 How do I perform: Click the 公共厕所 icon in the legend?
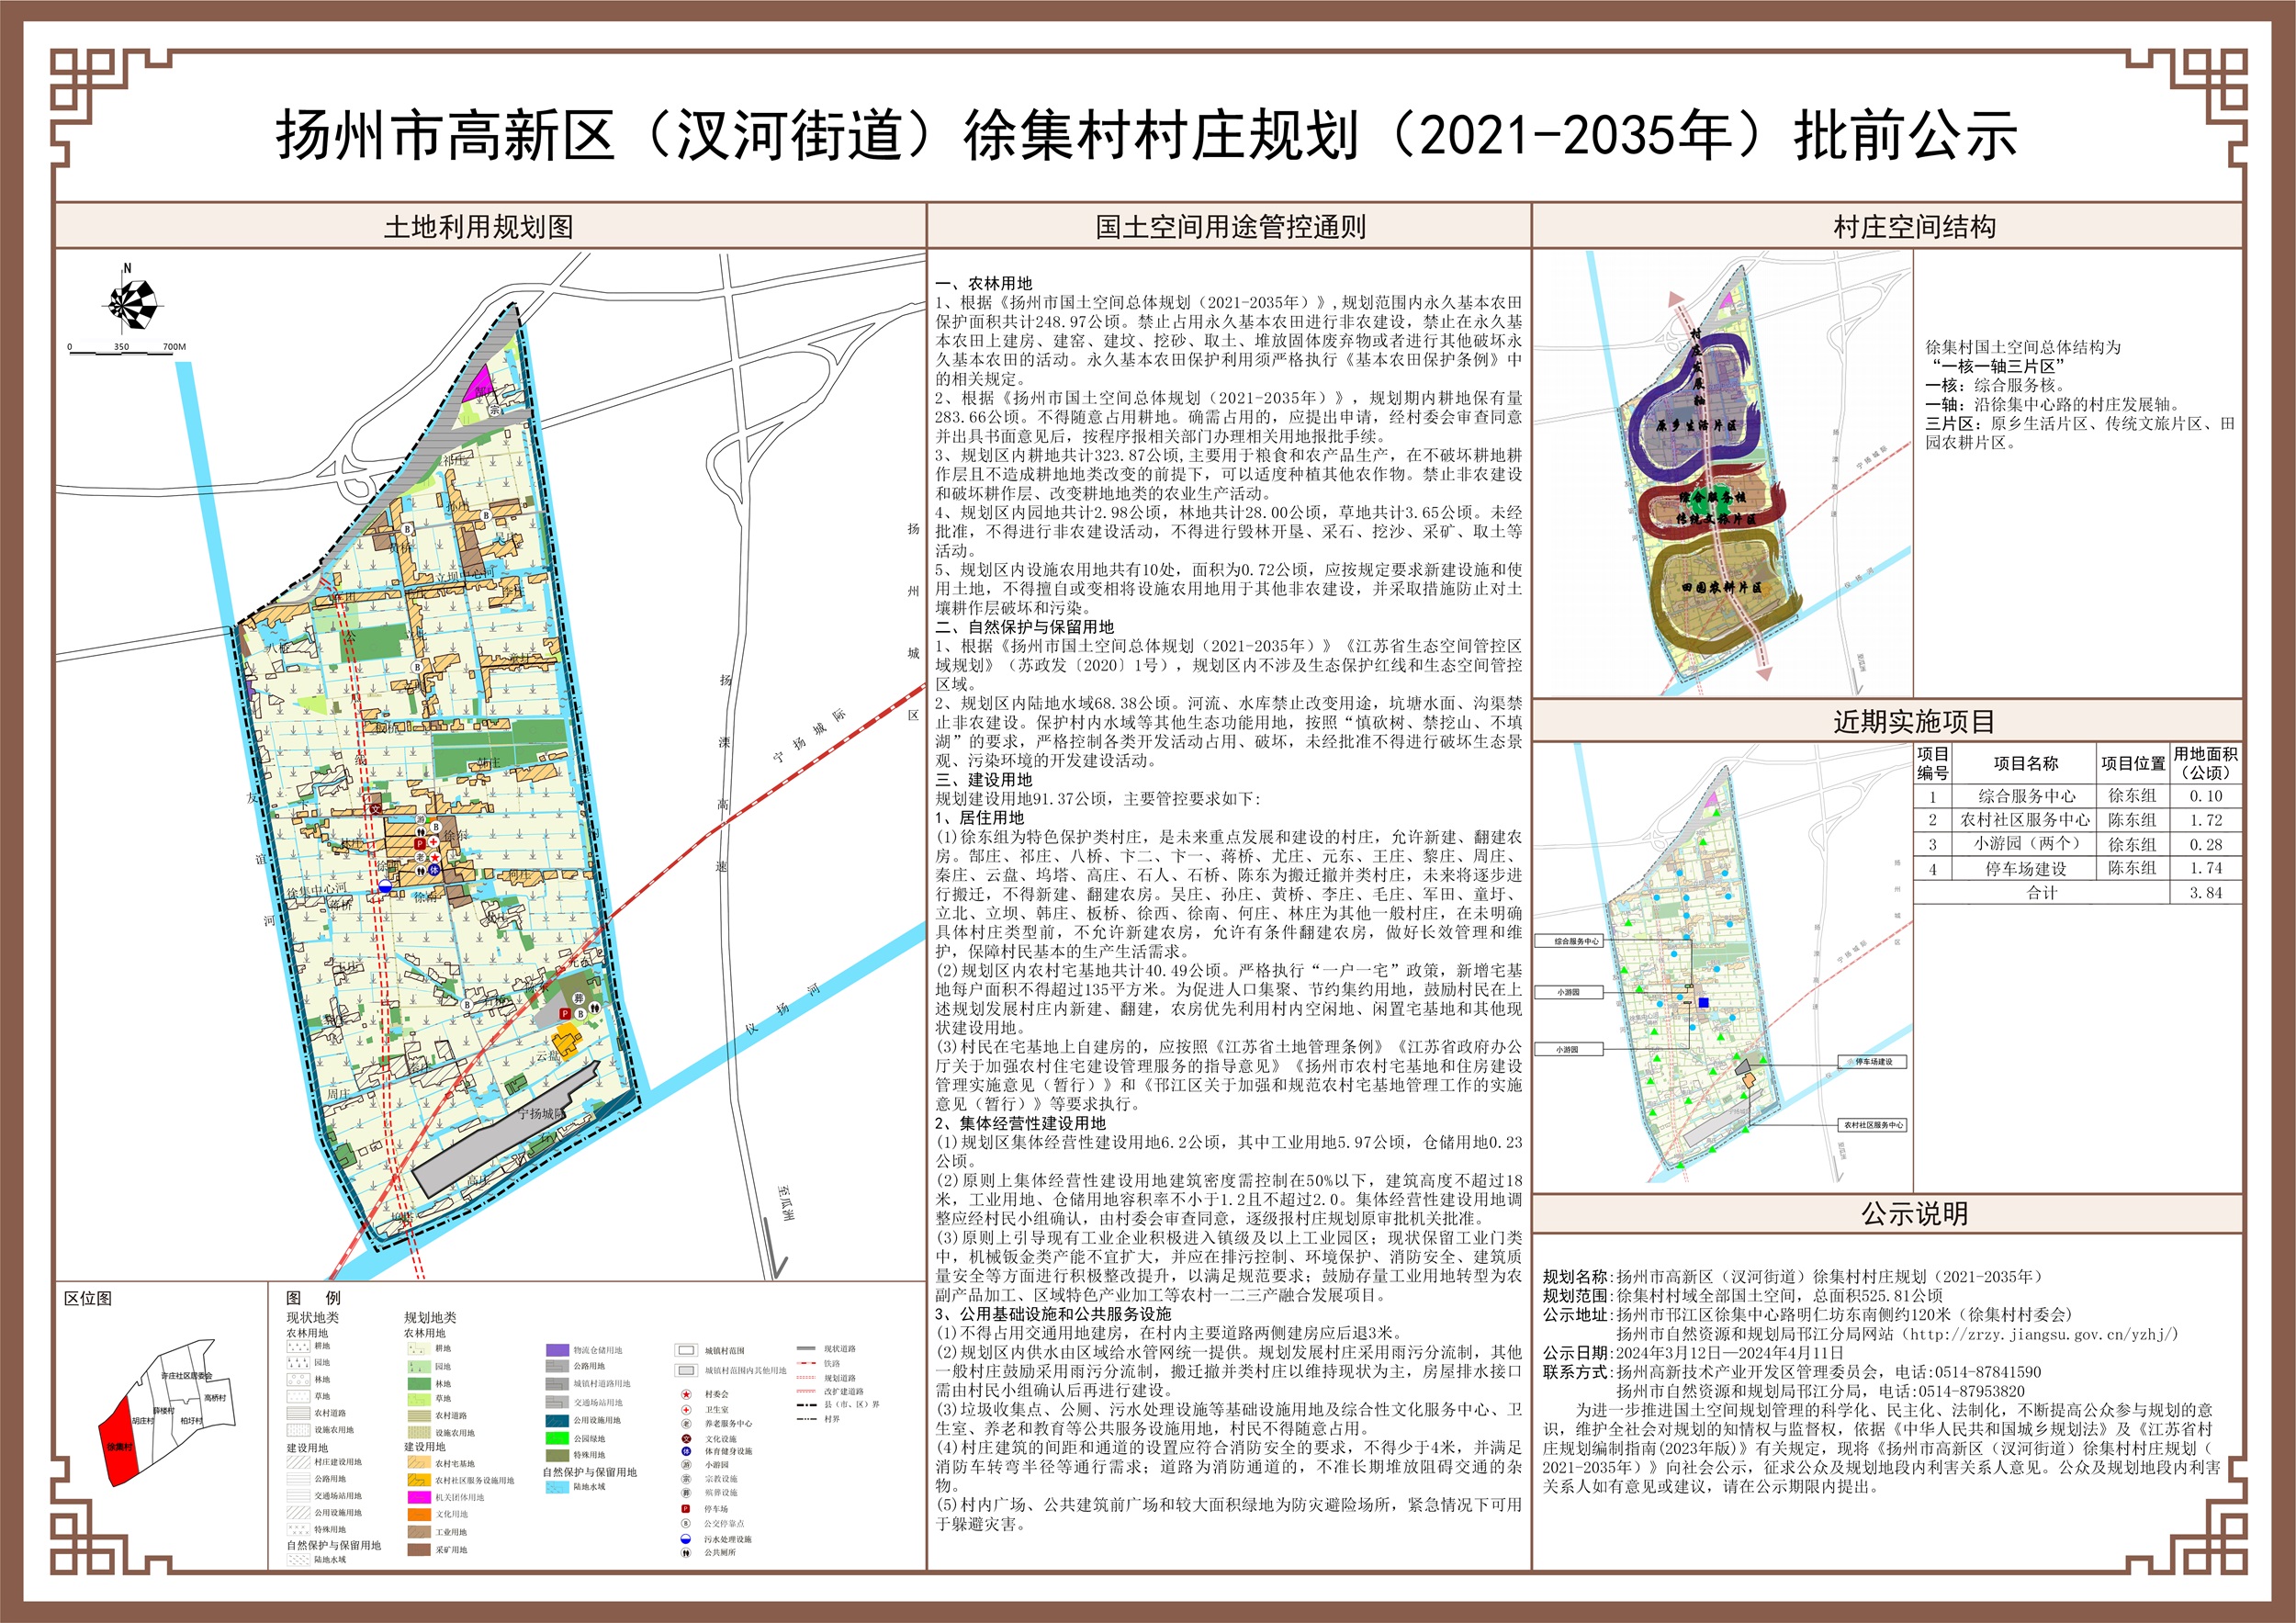[x=686, y=1553]
